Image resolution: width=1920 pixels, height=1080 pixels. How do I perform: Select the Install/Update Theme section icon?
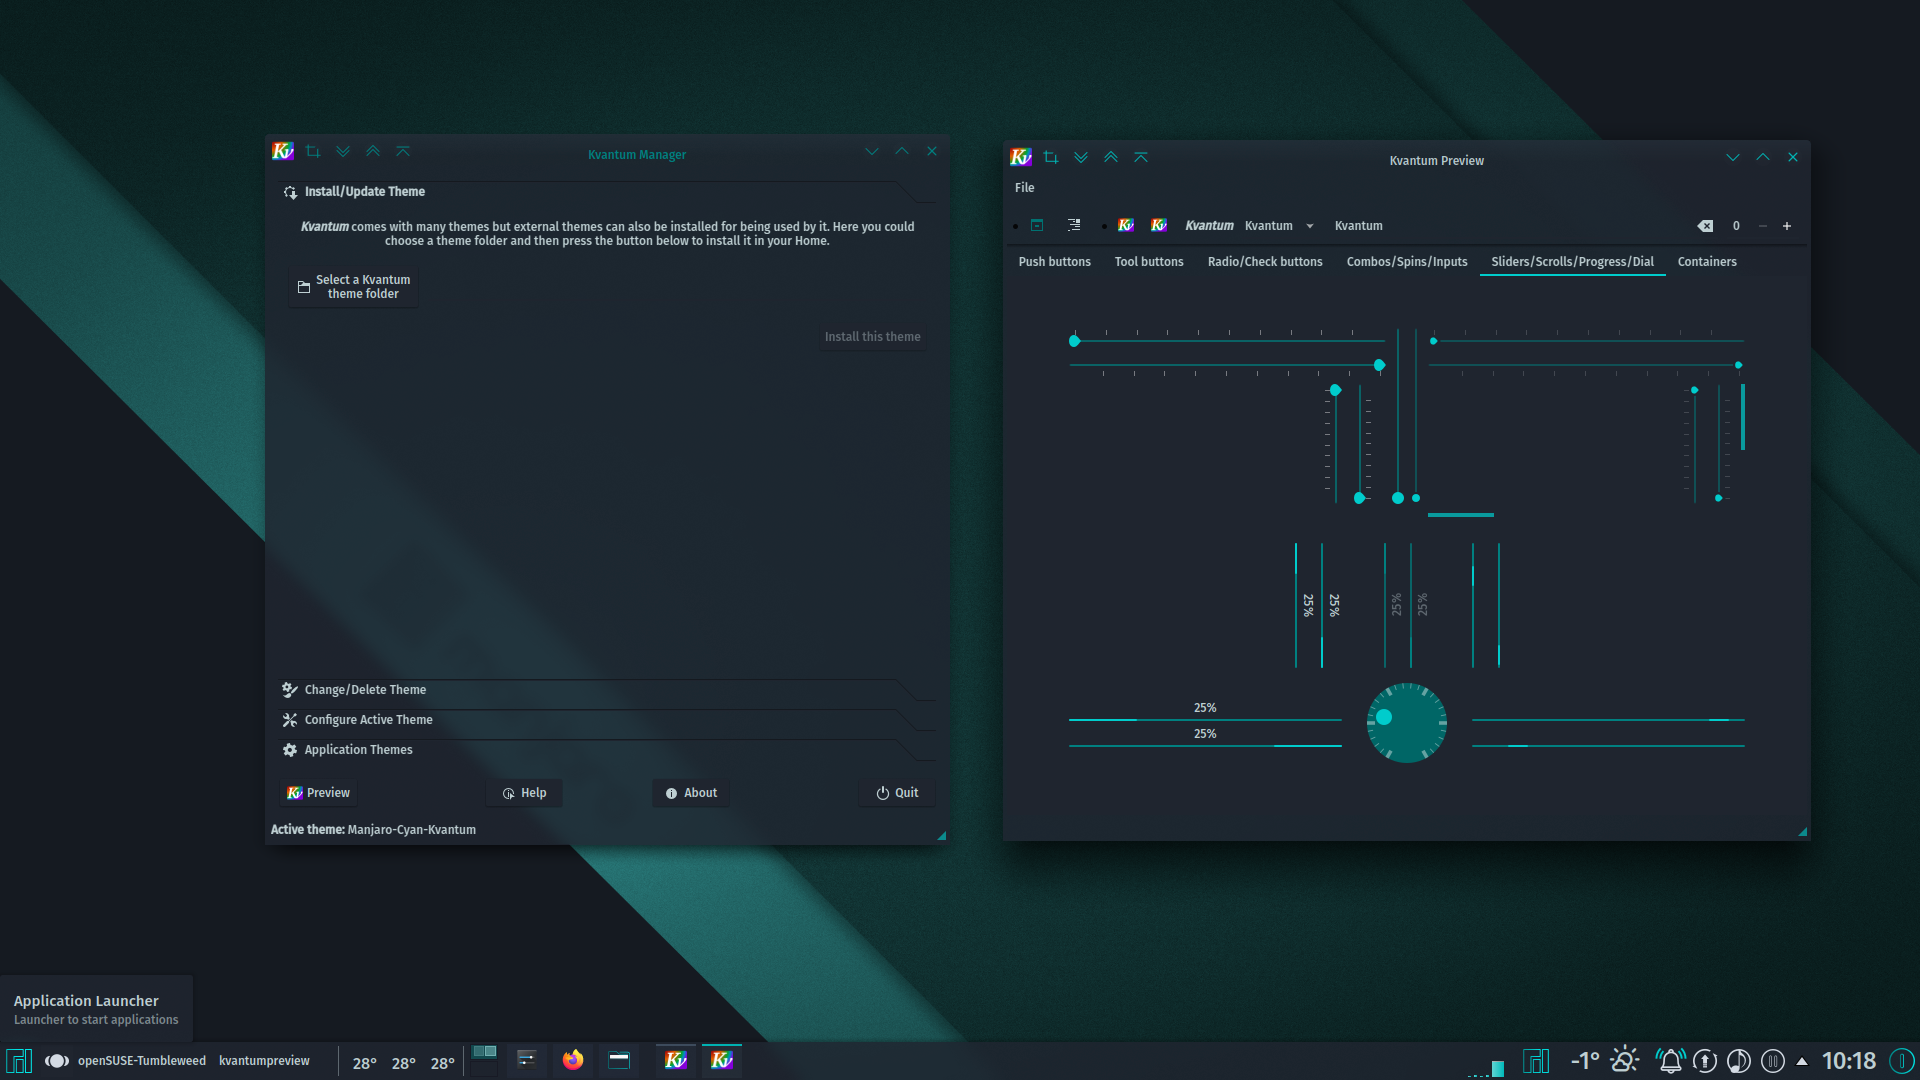(x=290, y=192)
